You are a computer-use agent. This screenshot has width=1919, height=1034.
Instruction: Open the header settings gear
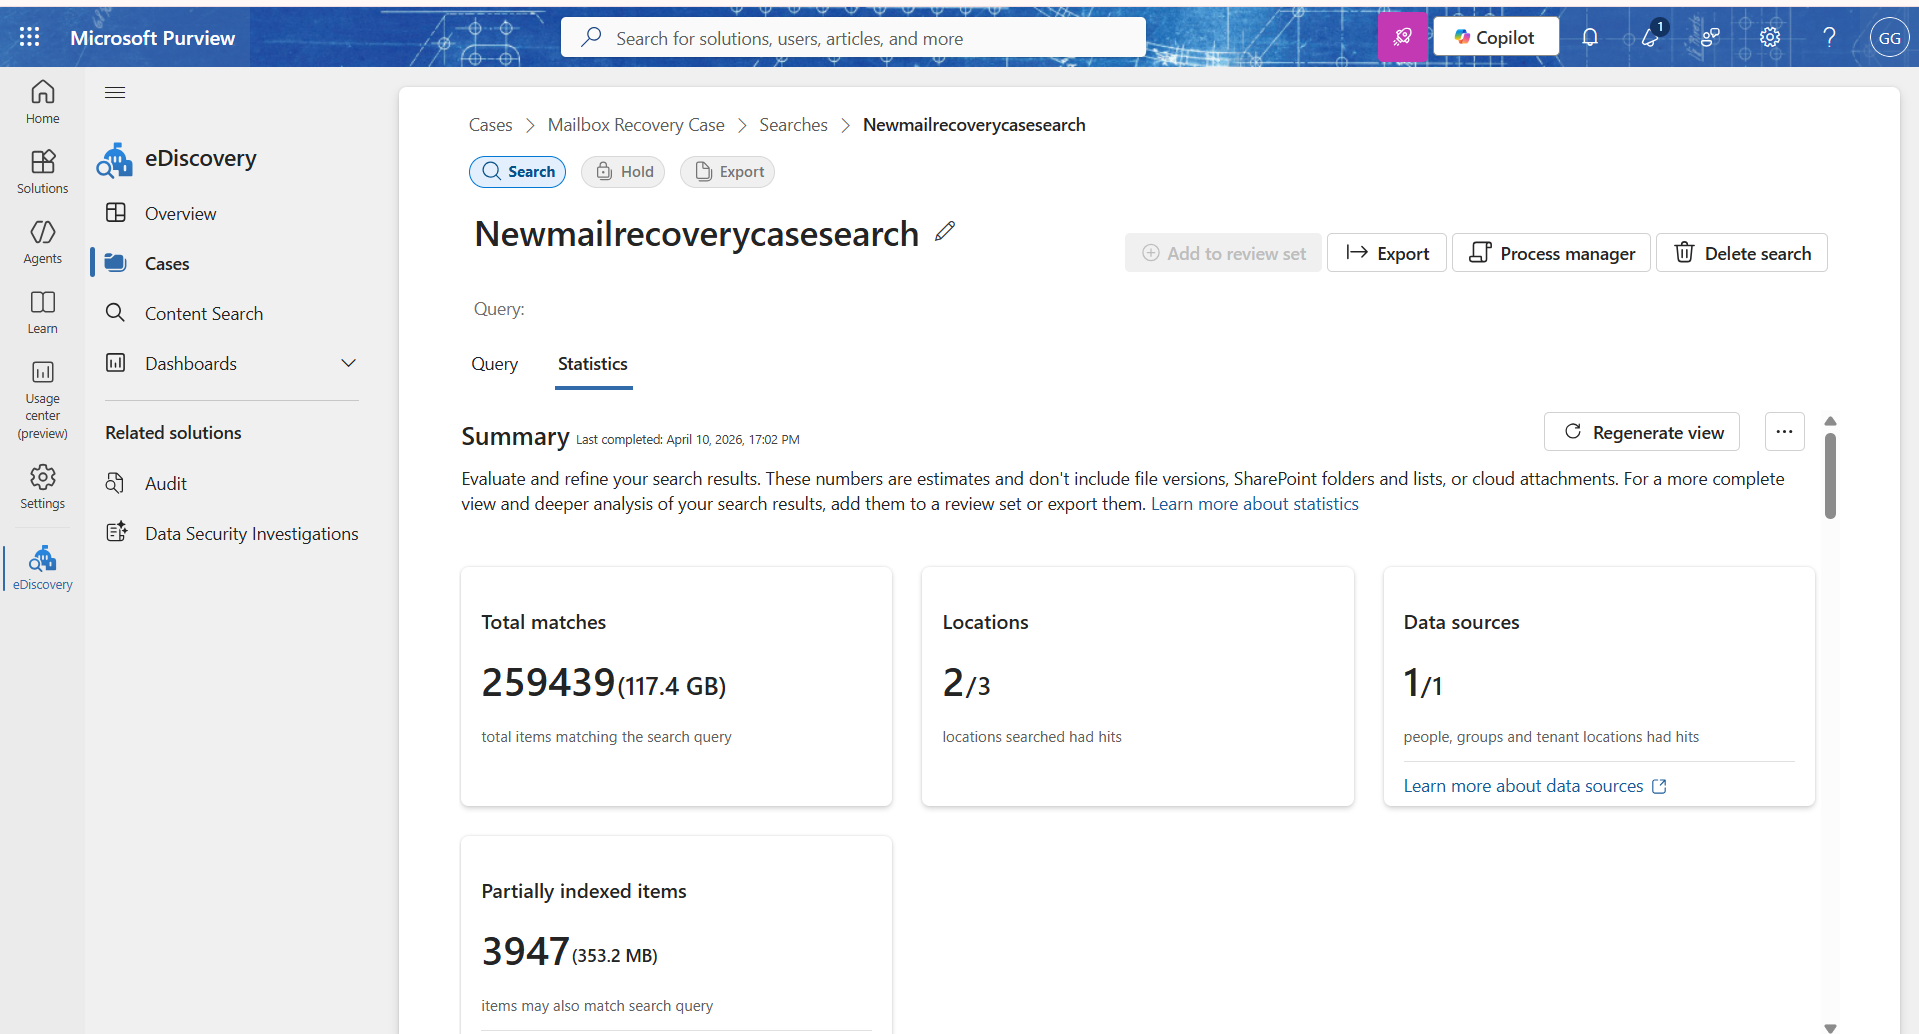point(1769,37)
